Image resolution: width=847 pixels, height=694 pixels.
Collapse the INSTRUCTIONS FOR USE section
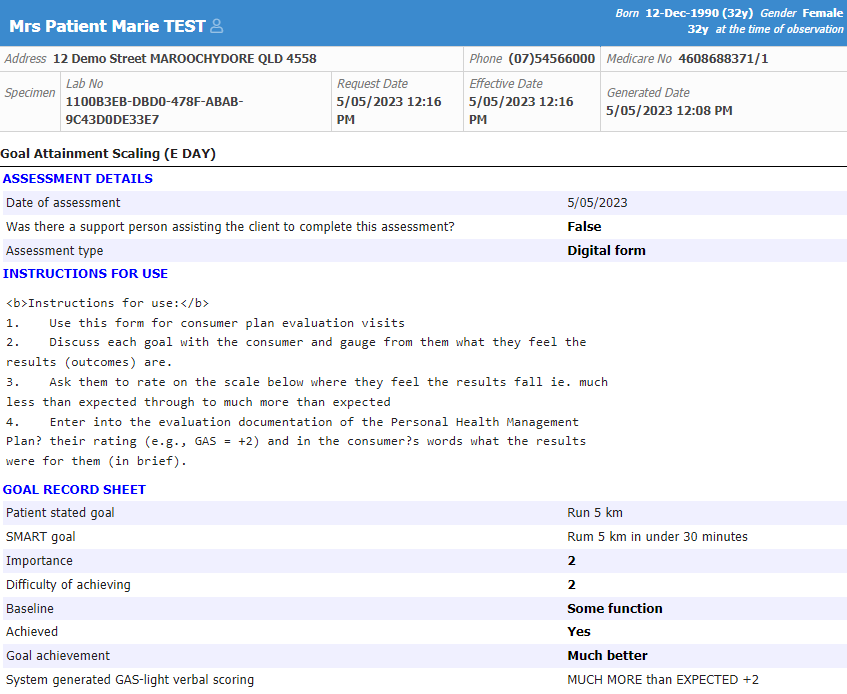(x=85, y=273)
